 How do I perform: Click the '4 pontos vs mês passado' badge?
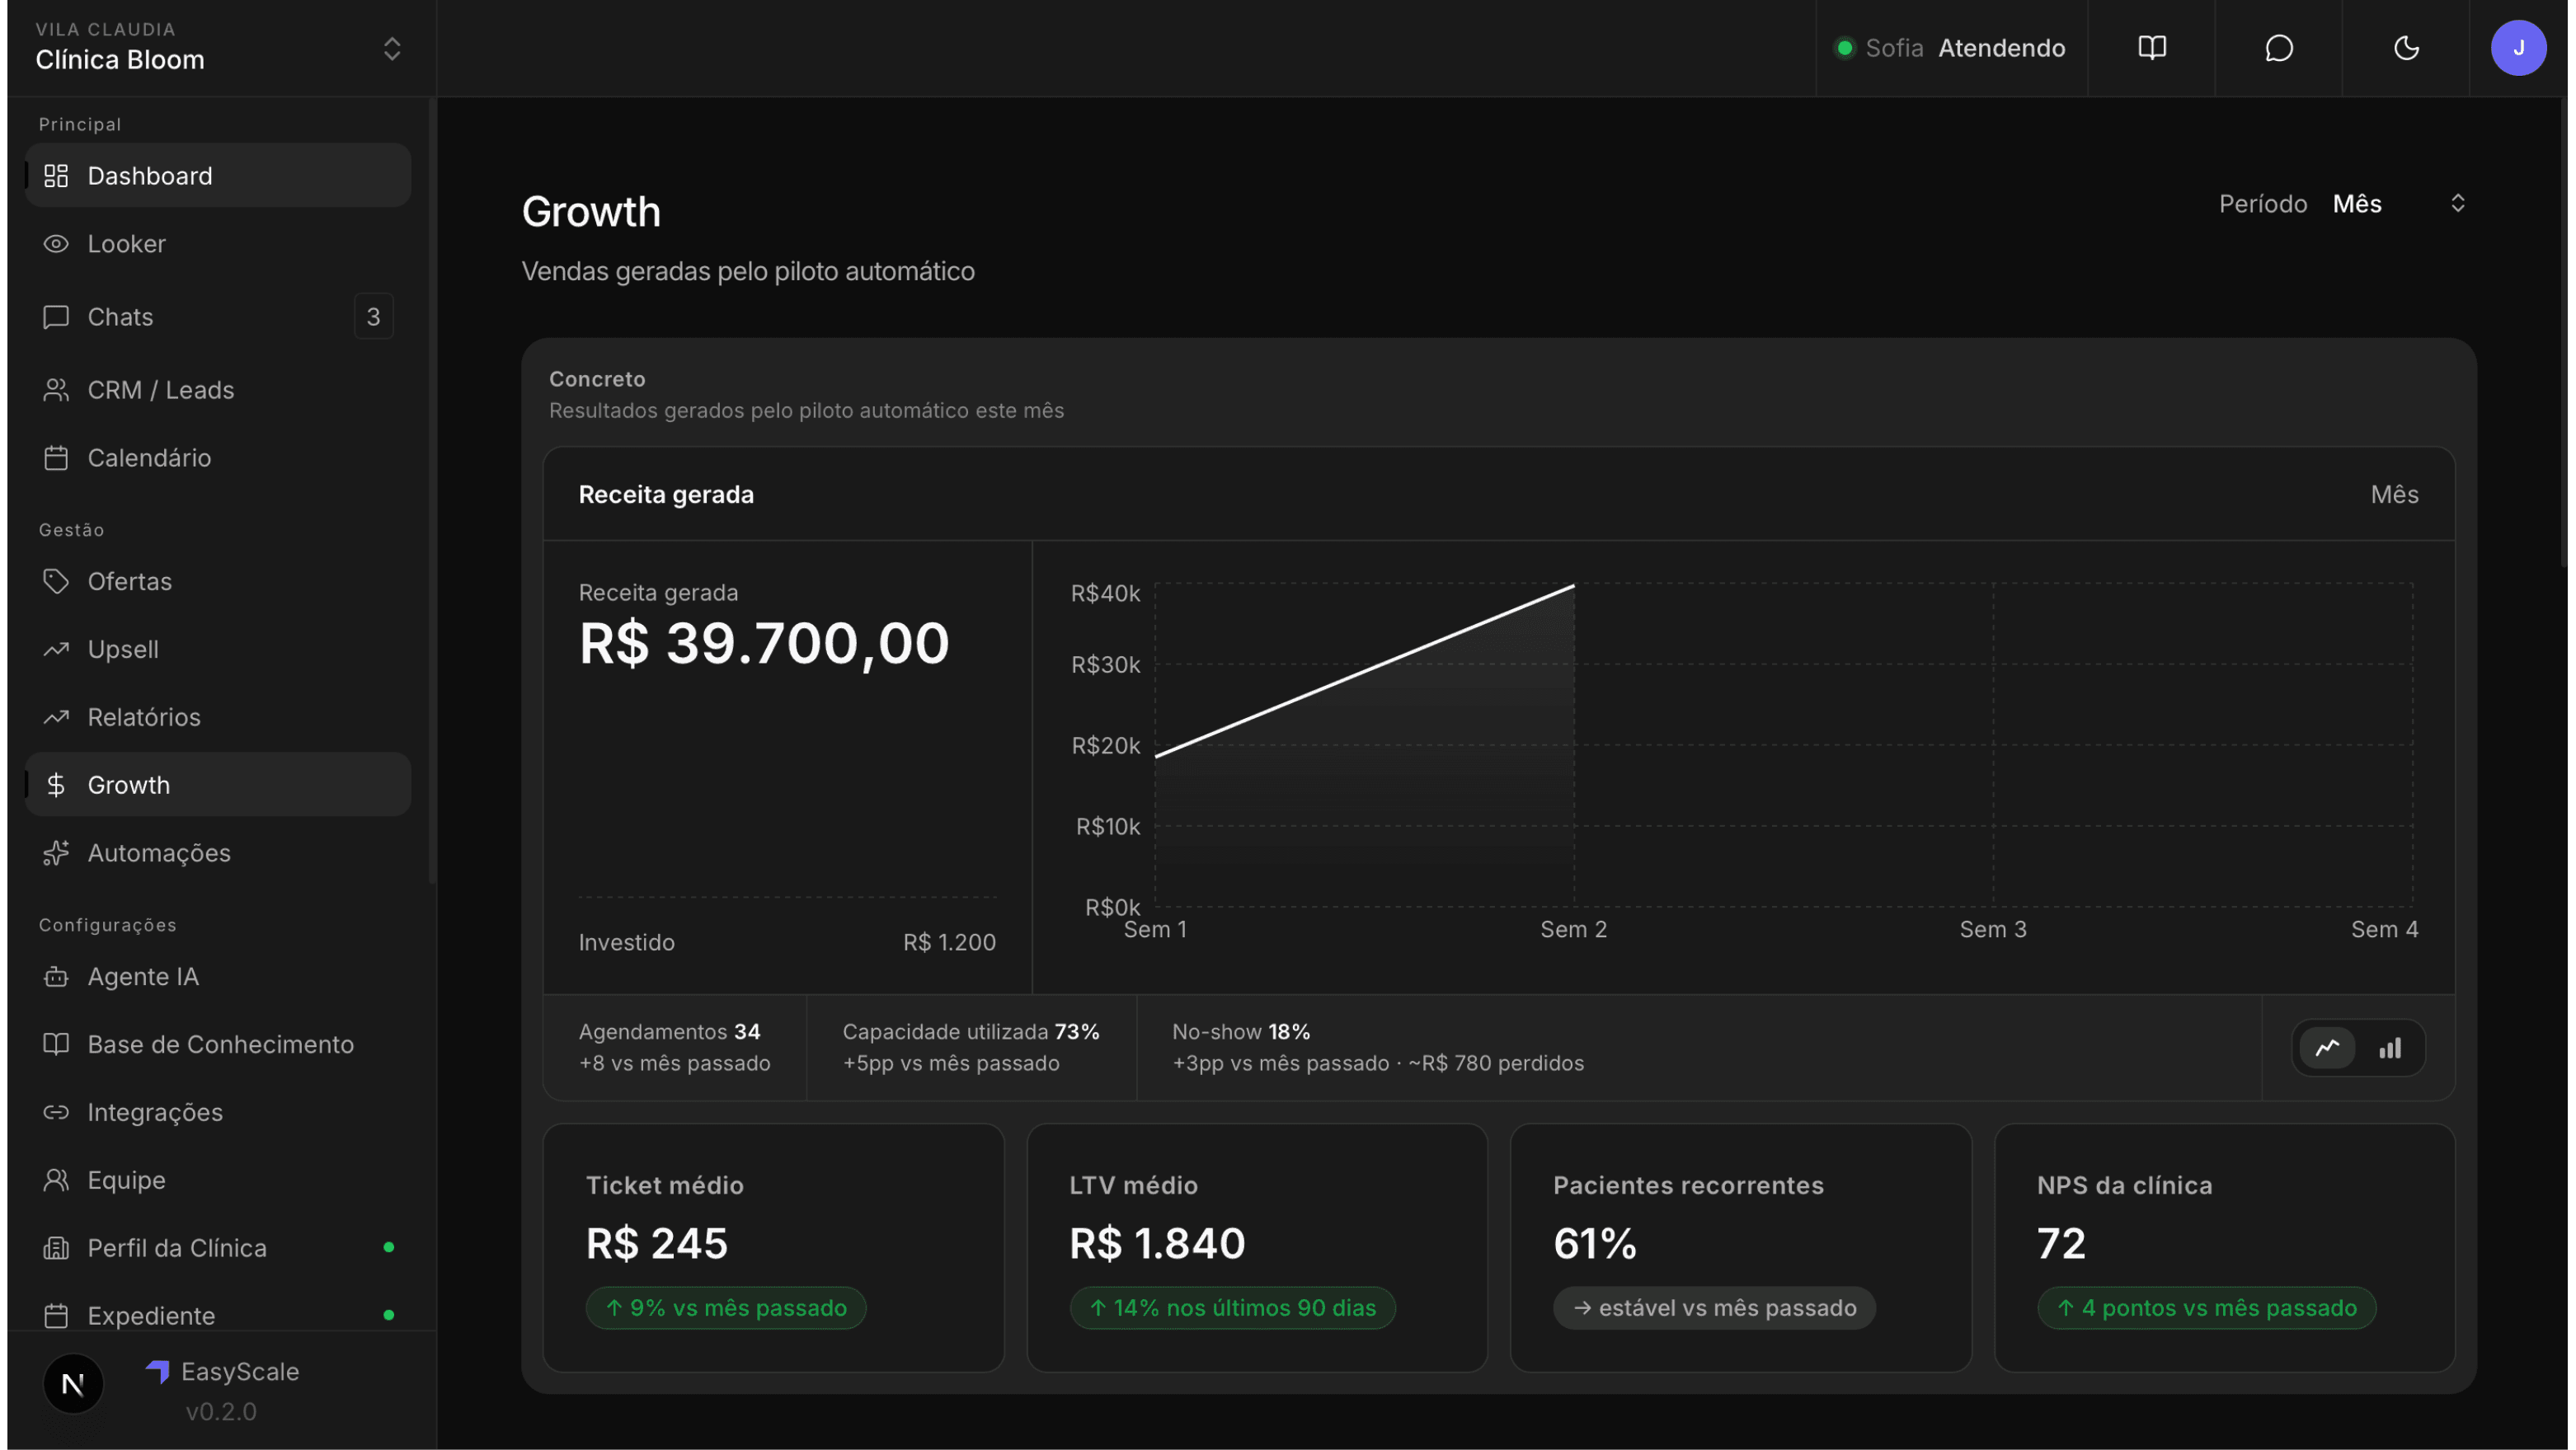tap(2207, 1308)
